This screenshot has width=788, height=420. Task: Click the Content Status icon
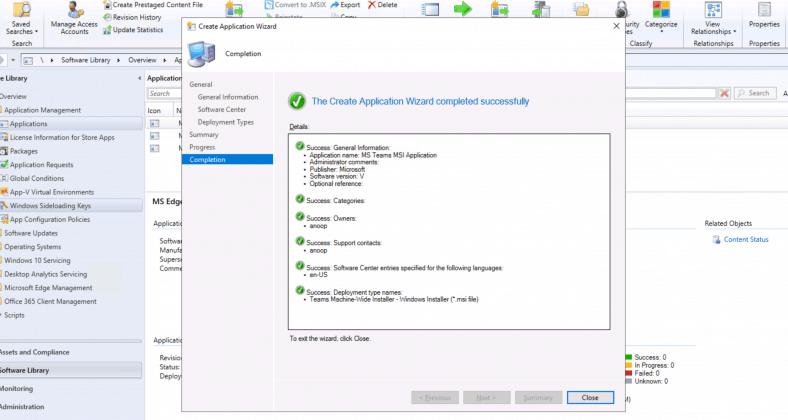pos(717,240)
